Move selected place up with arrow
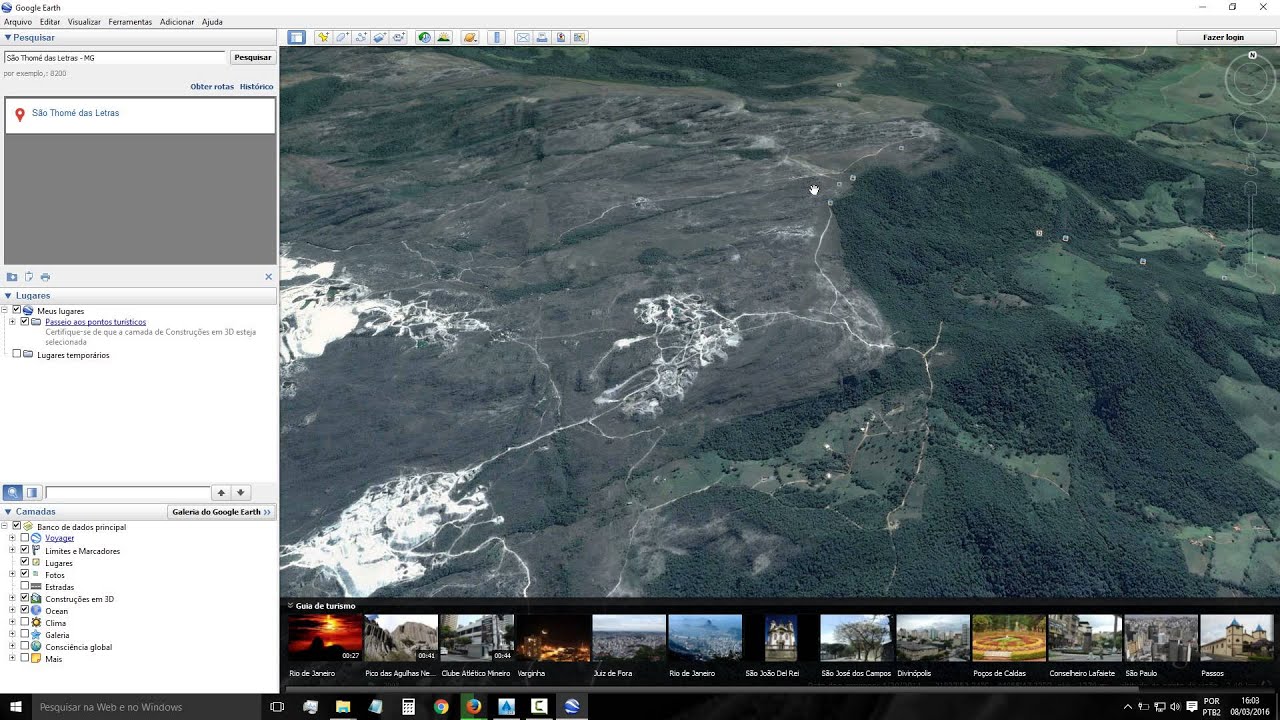This screenshot has height=720, width=1280. pos(221,492)
